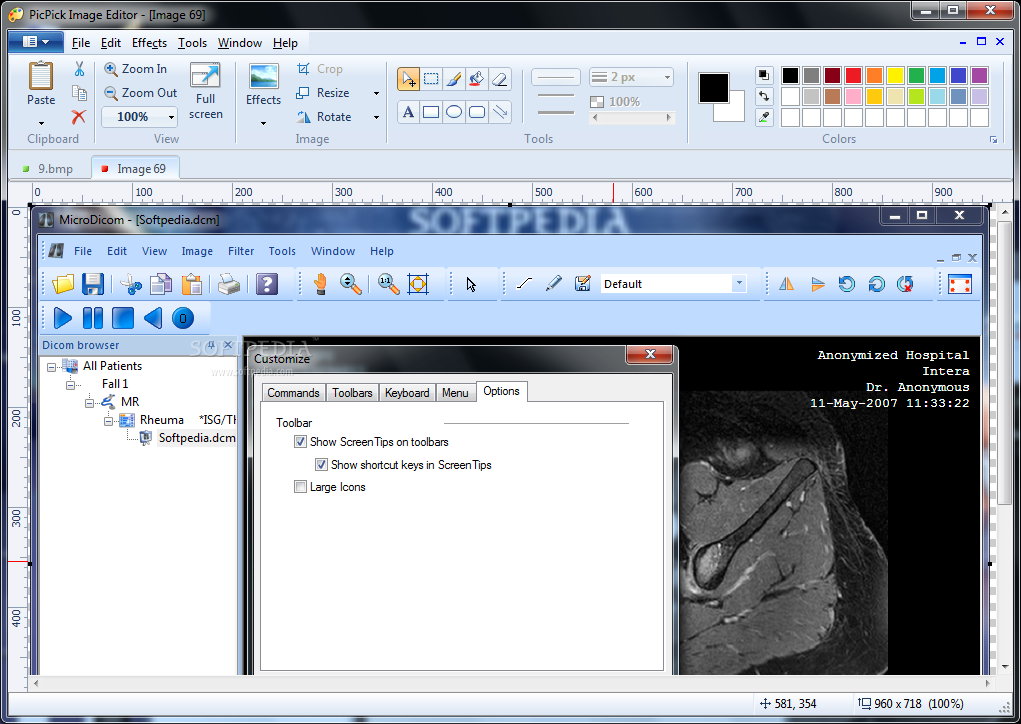
Task: Select the Line drawing tool
Action: point(499,112)
